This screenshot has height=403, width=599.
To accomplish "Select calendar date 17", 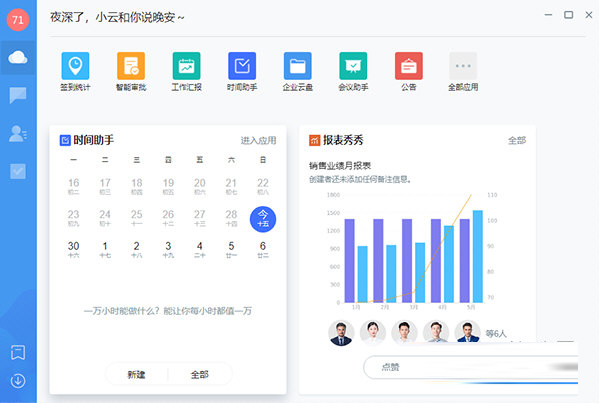I will (105, 186).
